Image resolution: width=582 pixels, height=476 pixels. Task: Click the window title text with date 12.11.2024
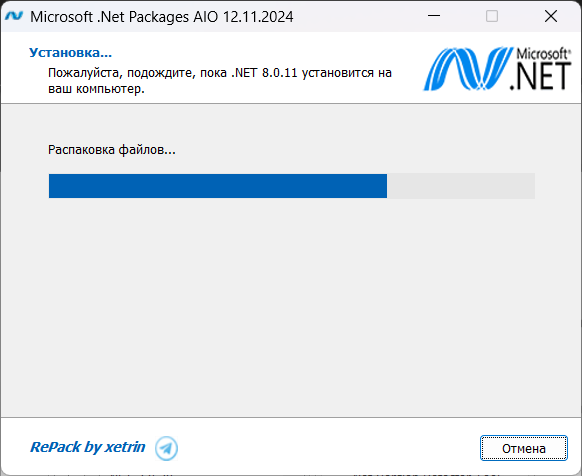(x=162, y=17)
